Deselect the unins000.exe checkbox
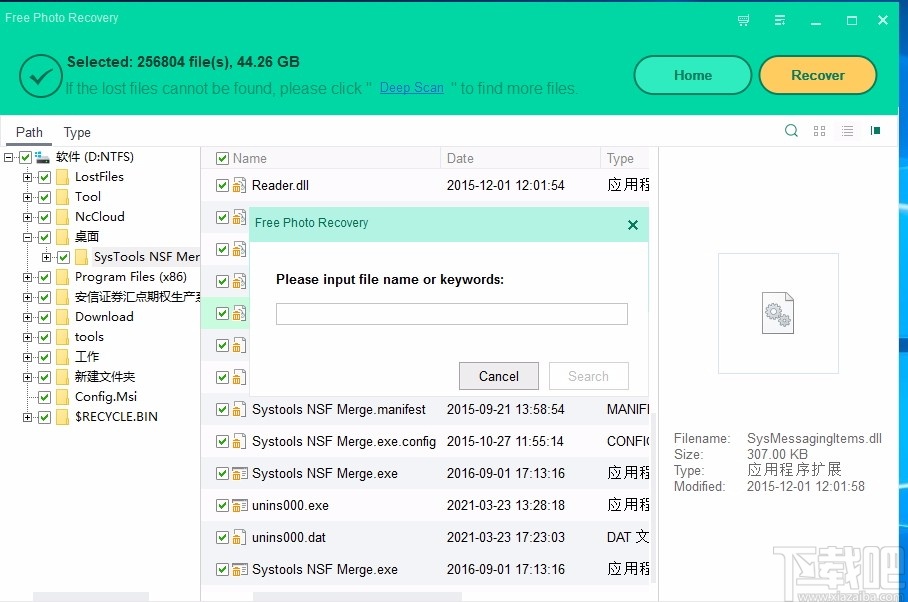Screen dimensions: 908x602 [x=222, y=505]
